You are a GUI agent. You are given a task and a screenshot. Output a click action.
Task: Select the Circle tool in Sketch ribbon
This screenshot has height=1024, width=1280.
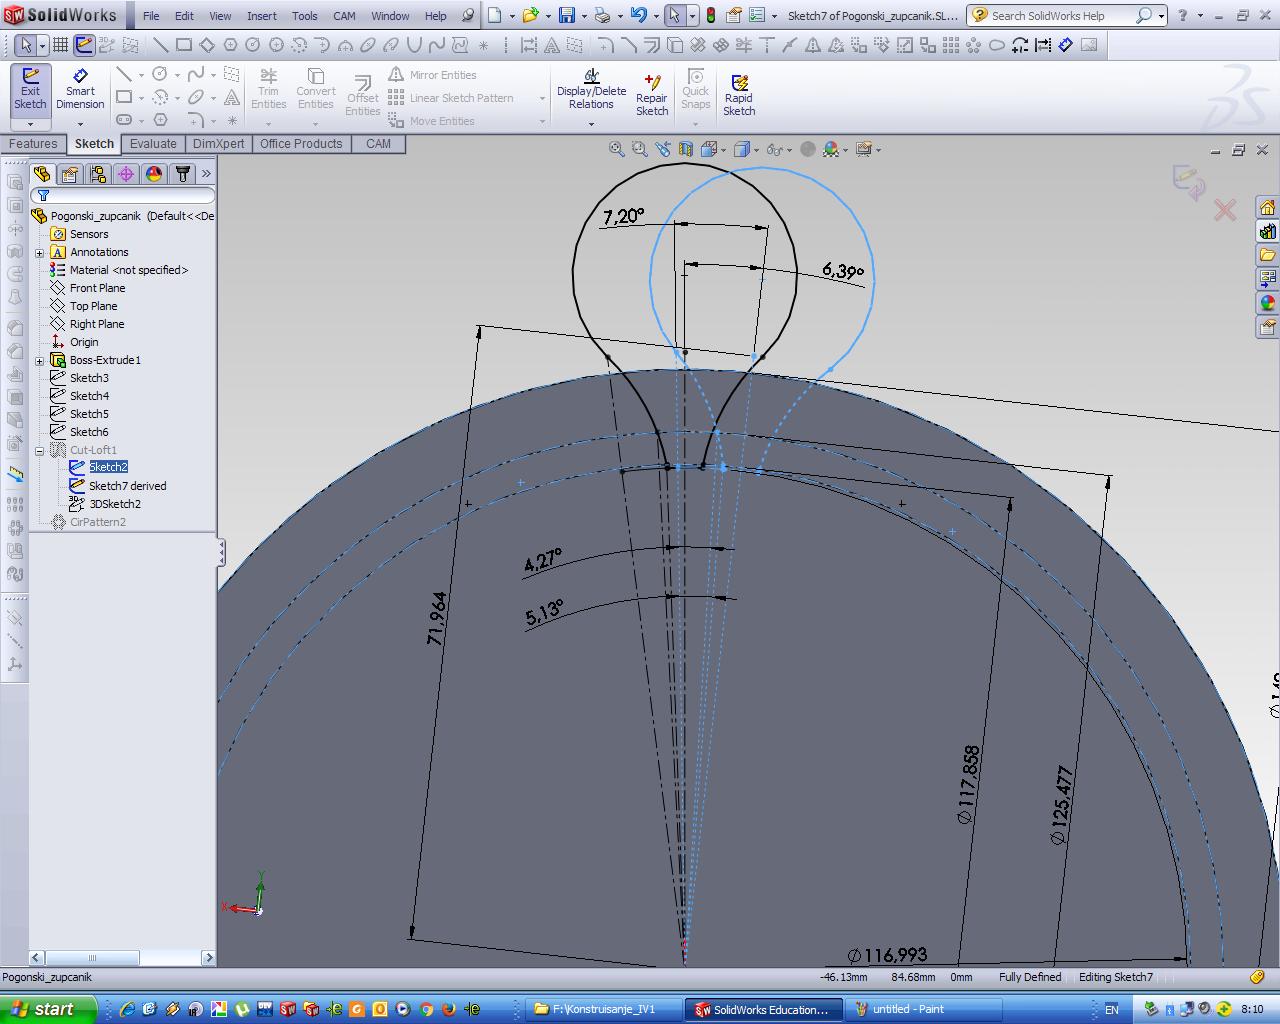(x=160, y=75)
